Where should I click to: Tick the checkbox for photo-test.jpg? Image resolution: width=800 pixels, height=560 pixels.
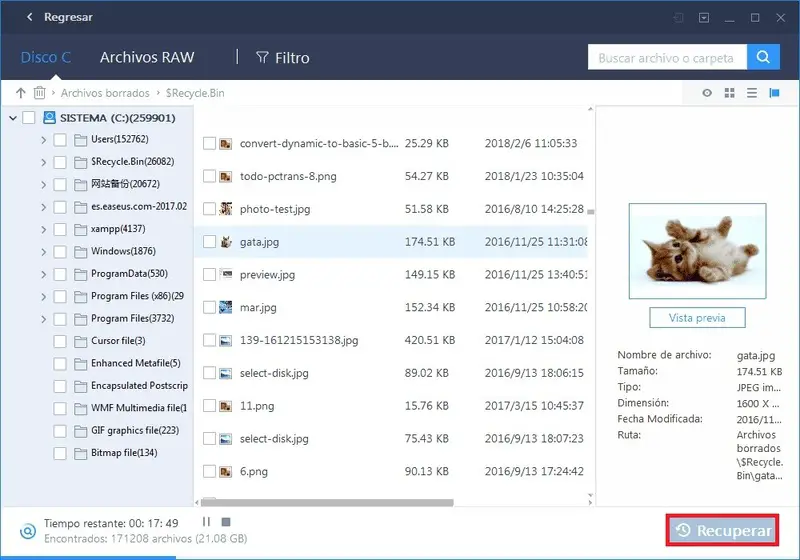point(209,209)
